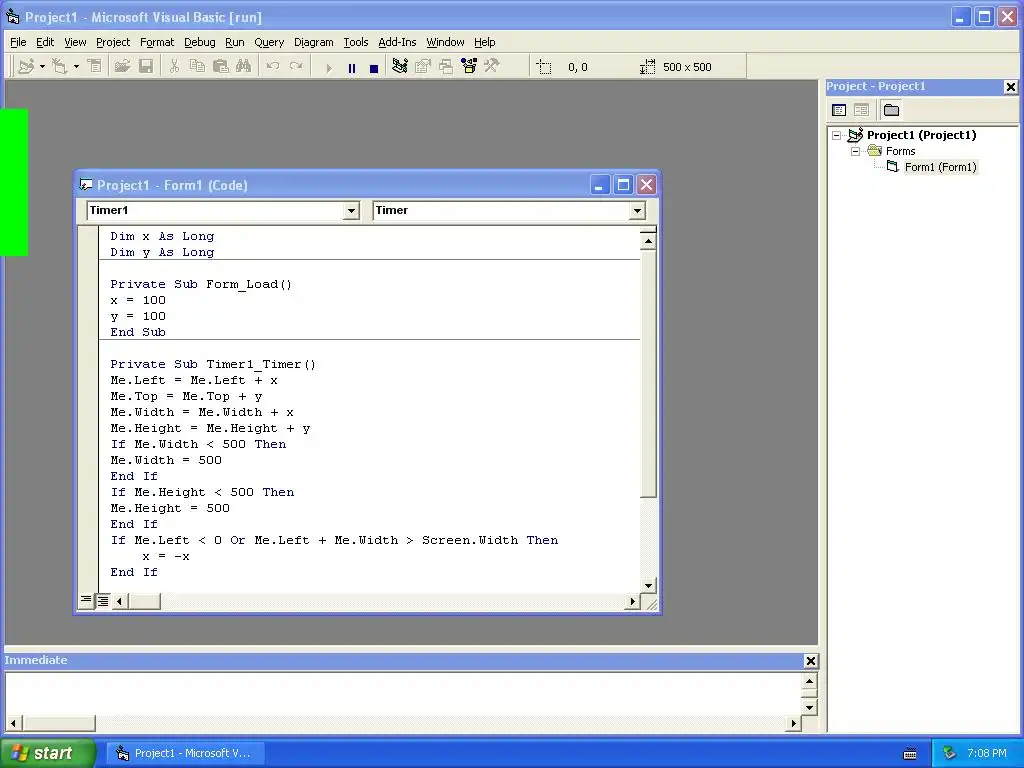
Task: Click the Save Project floppy icon
Action: 146,67
